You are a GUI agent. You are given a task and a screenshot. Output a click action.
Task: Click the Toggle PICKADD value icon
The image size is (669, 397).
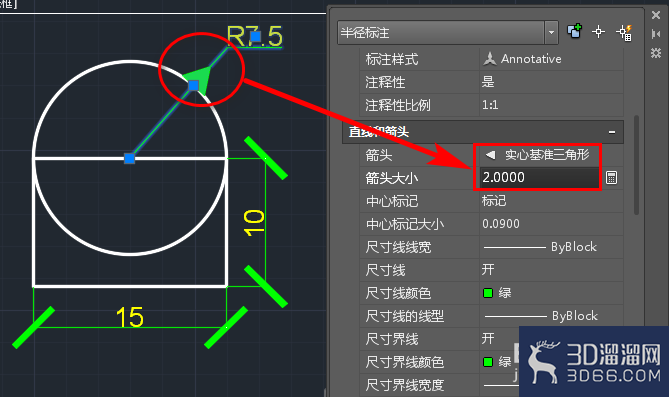[574, 32]
